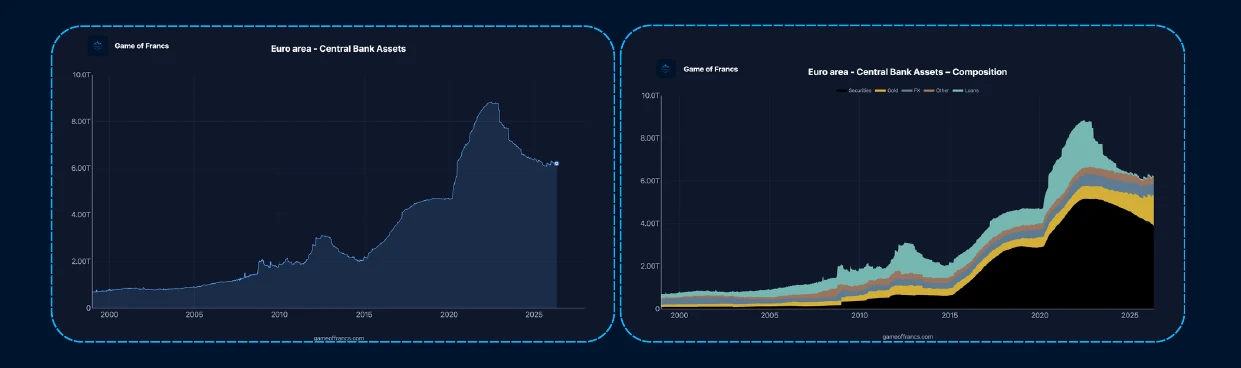Click the 'Euro area - Central Bank Assets' title in the left chart
Viewport: 1241px width, 368px height.
[338, 48]
